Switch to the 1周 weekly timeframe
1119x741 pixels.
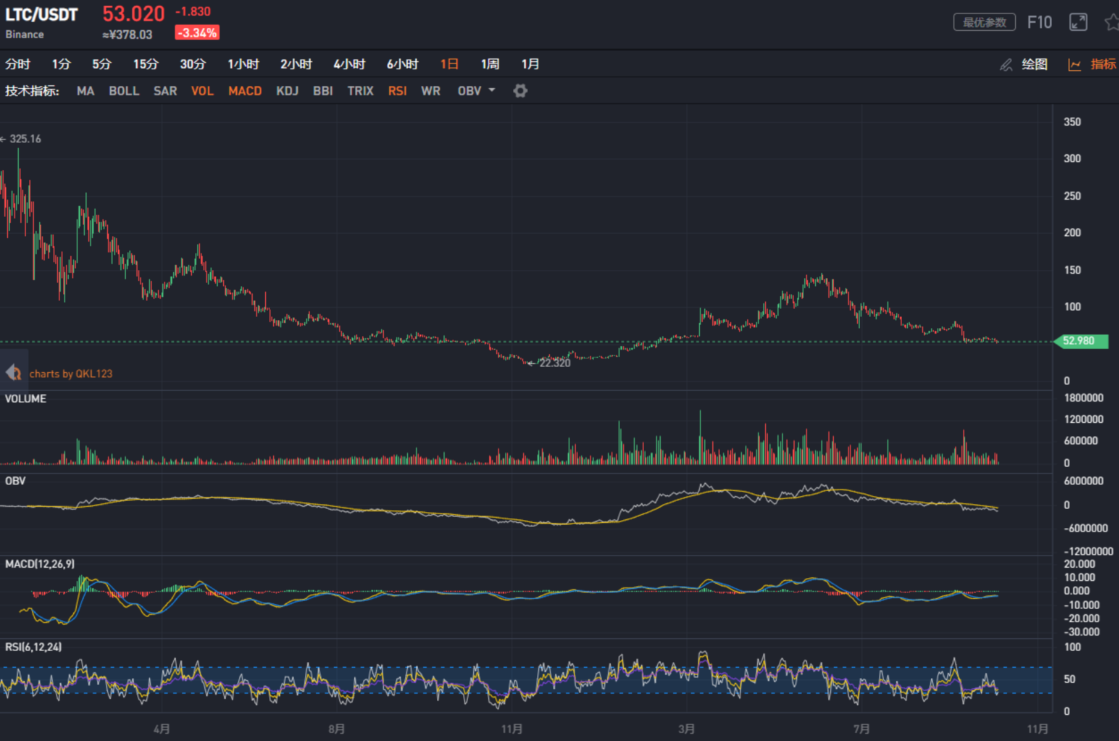click(490, 64)
